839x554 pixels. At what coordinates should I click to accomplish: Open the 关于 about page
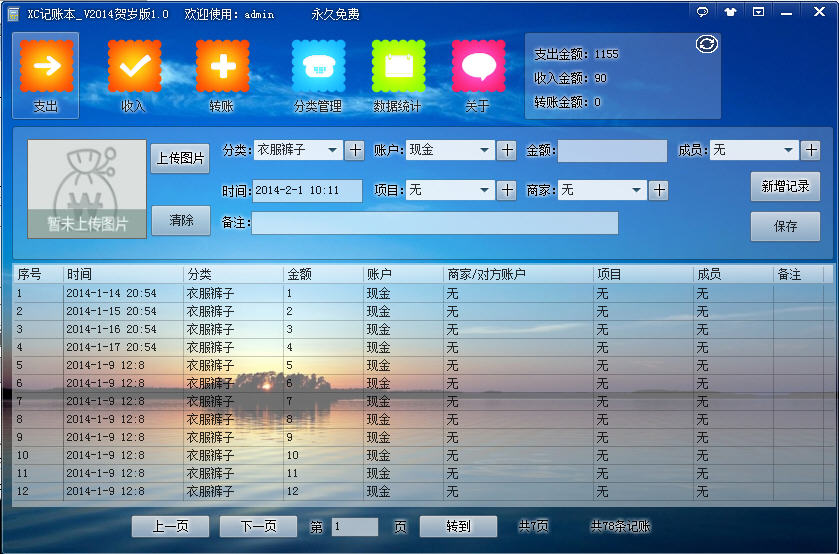point(477,74)
